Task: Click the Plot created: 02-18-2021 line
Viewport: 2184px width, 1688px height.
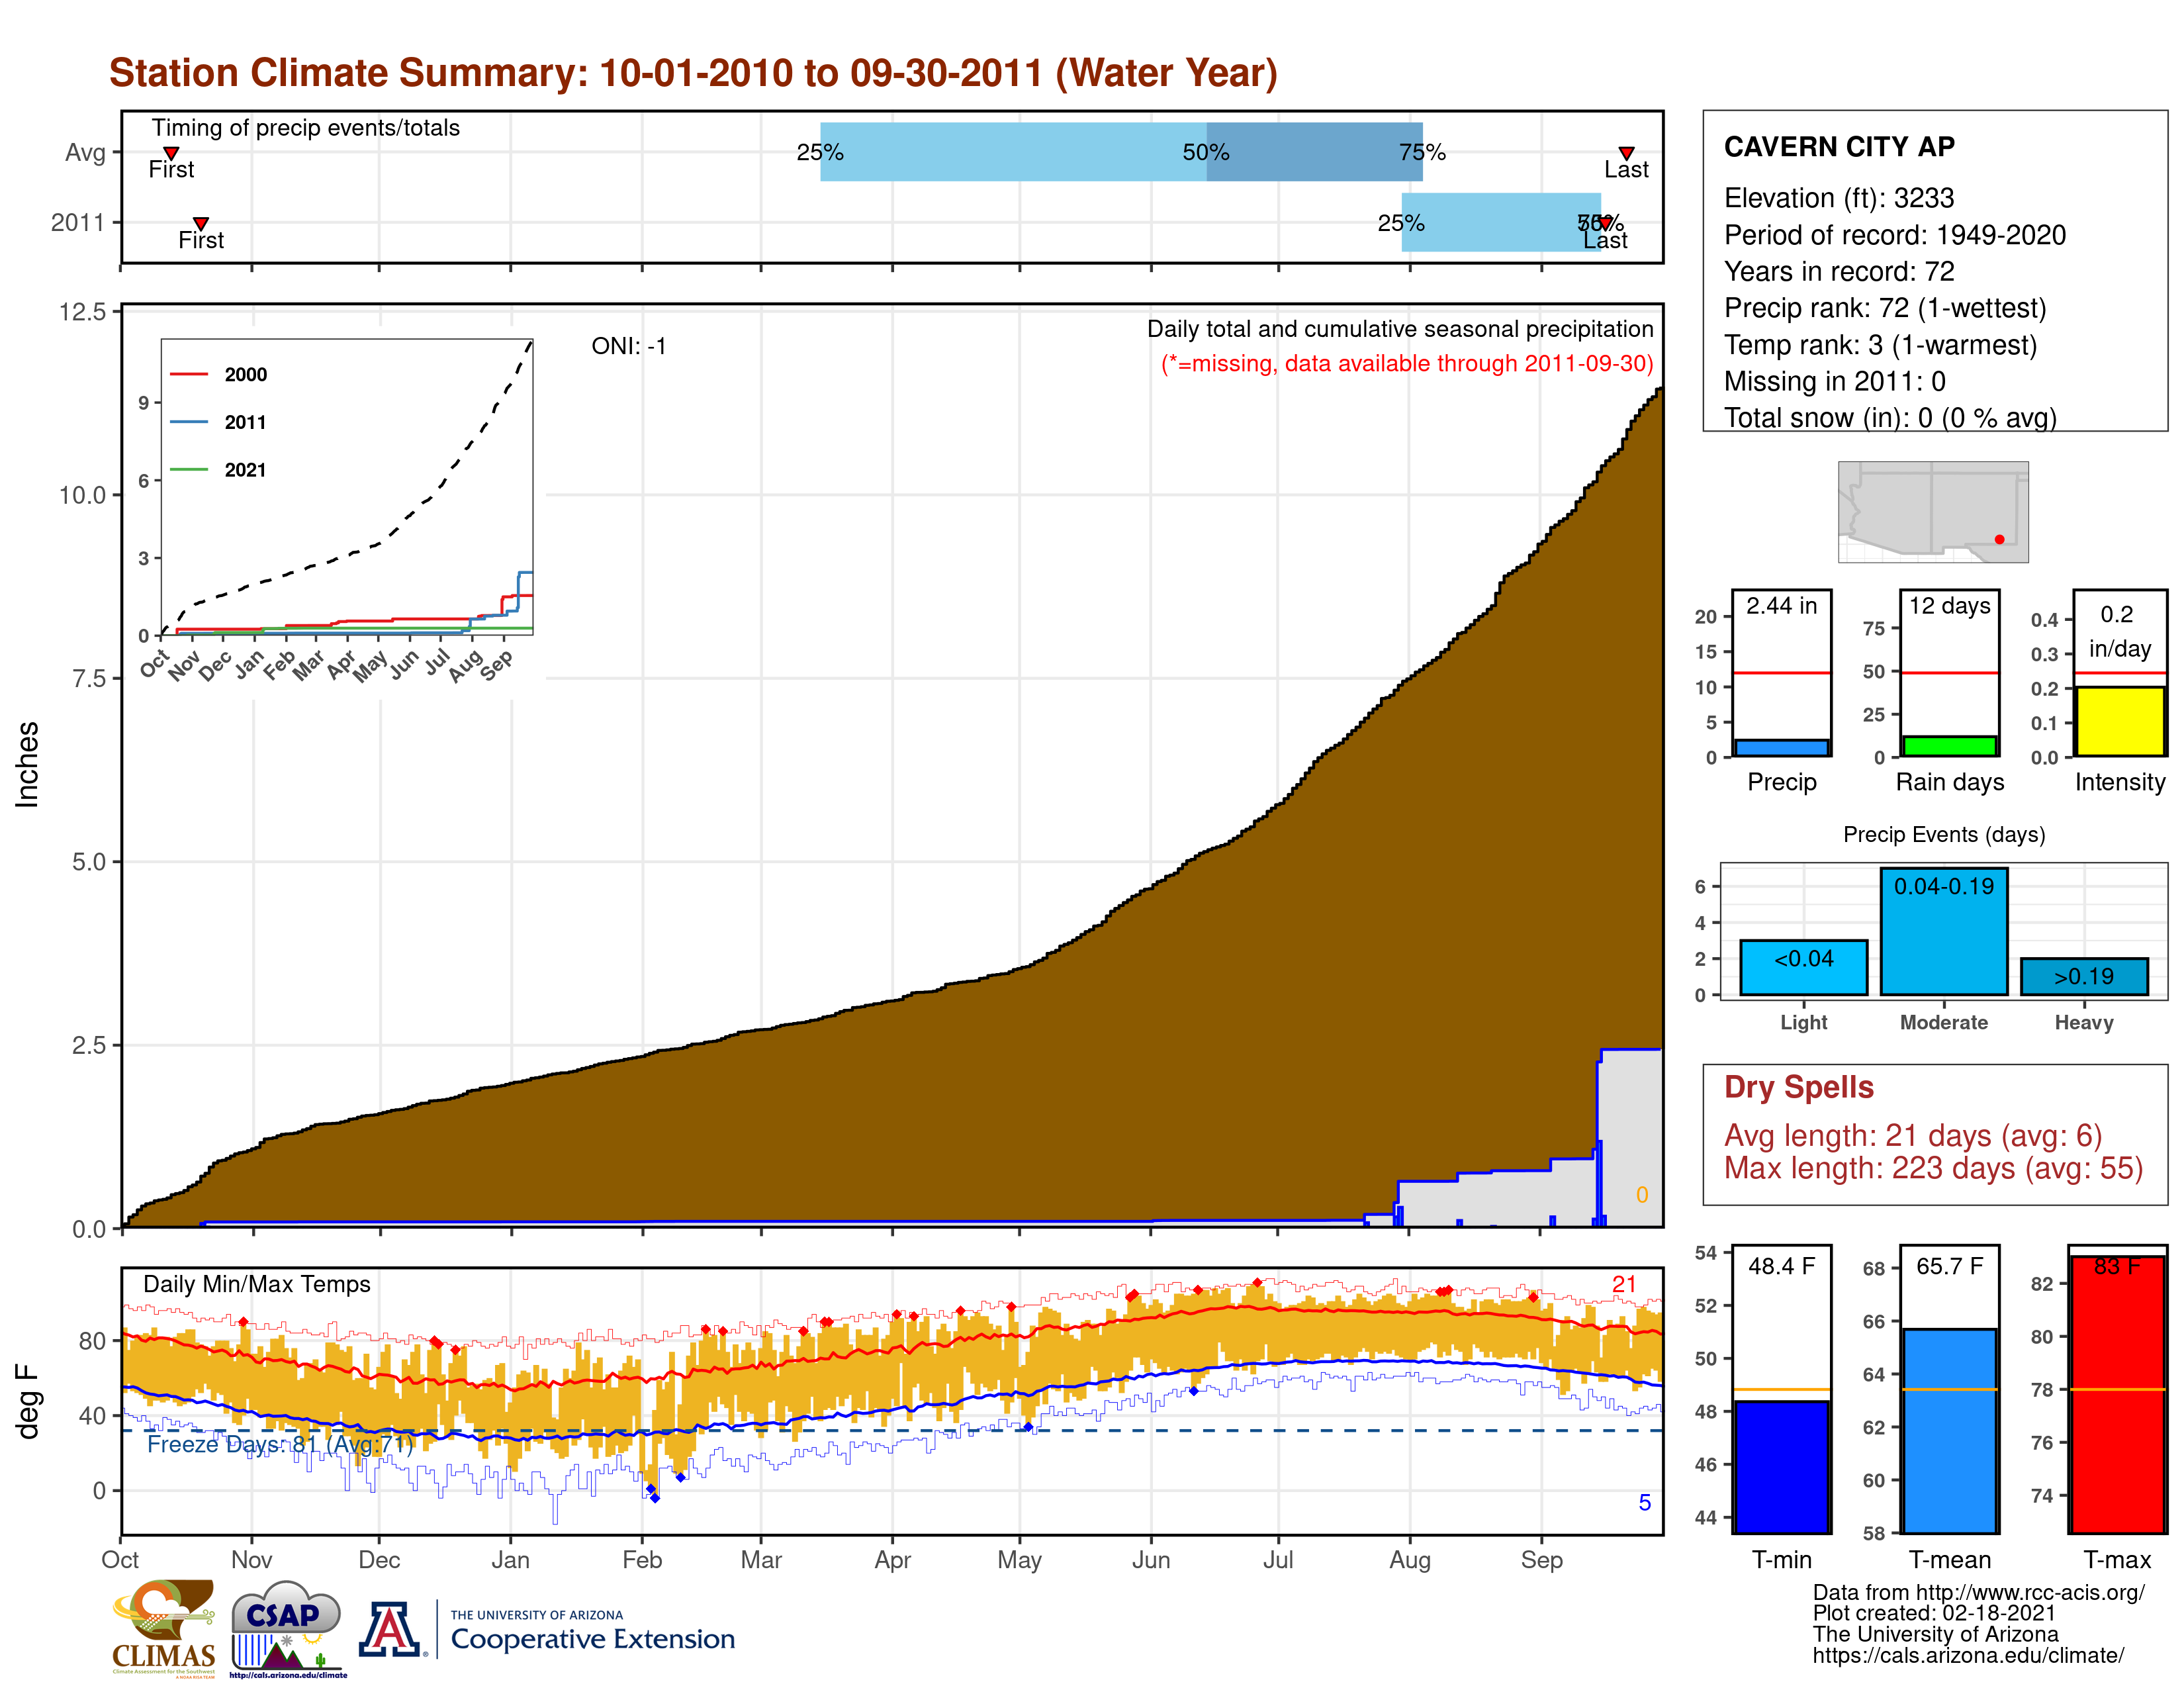Action: 1933,1613
